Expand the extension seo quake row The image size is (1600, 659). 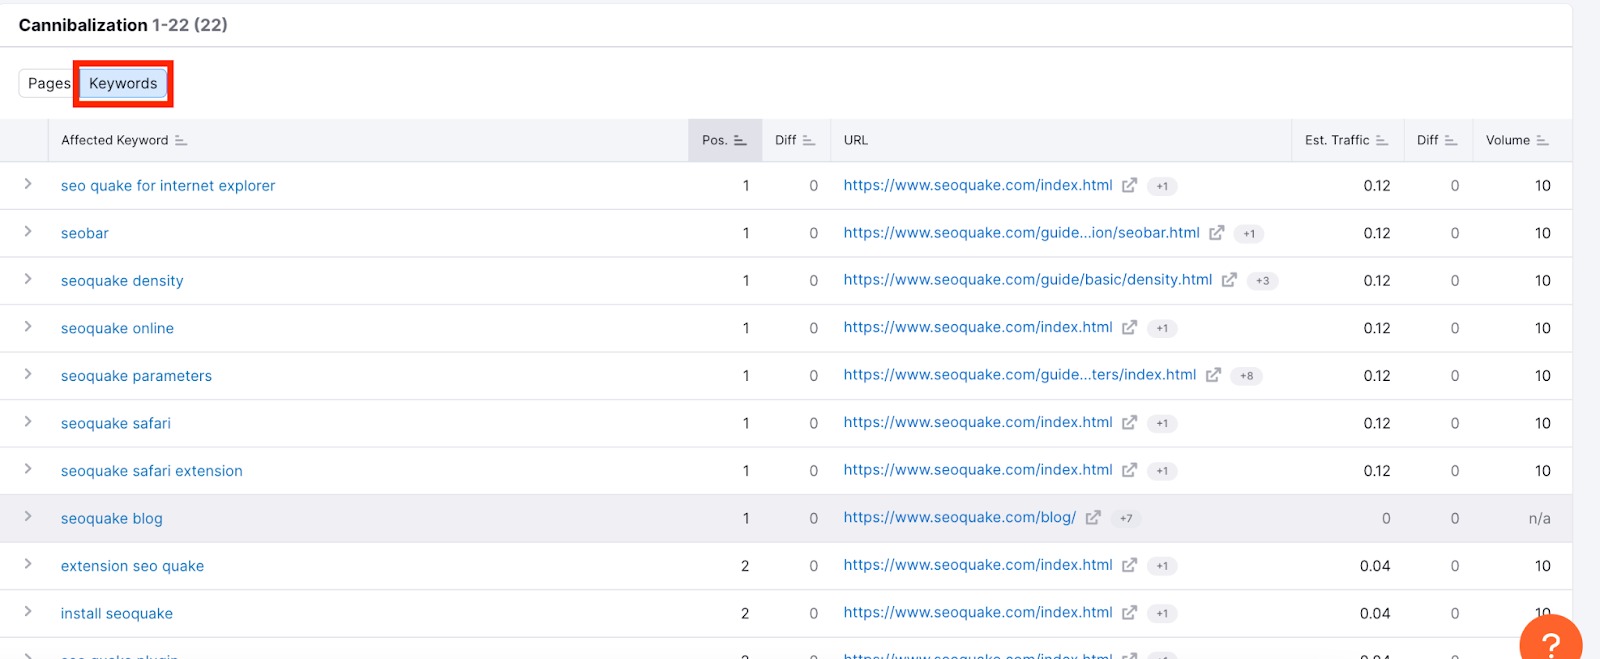pos(28,564)
